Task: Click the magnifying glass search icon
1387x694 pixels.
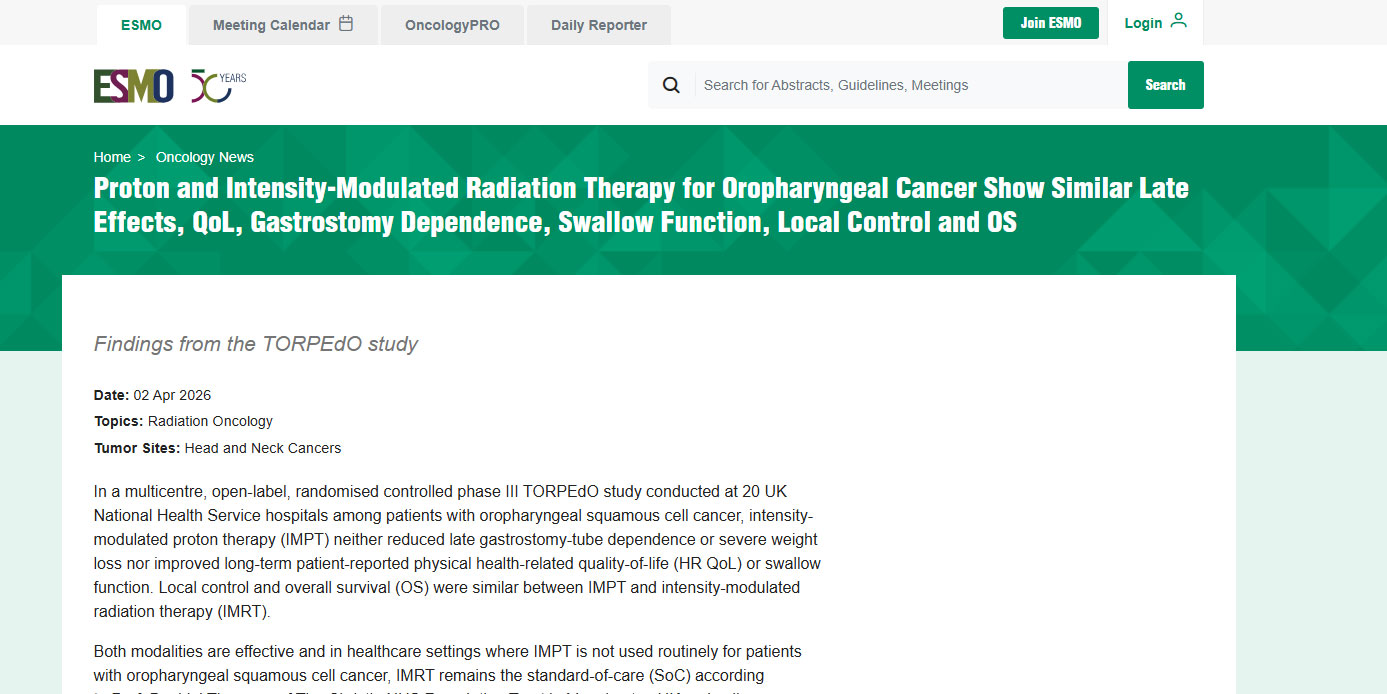Action: [671, 85]
